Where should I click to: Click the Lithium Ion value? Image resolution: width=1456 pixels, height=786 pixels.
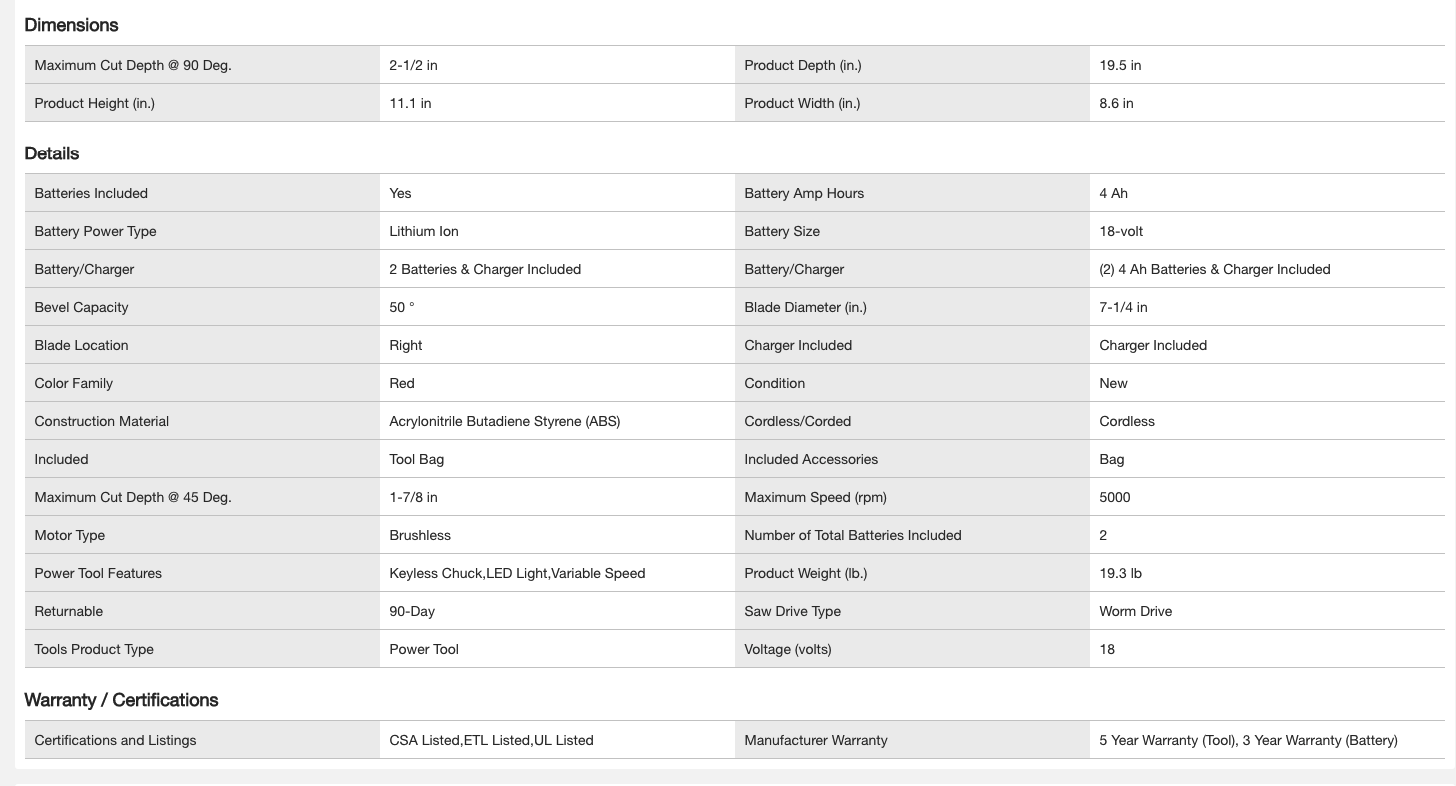tap(424, 231)
